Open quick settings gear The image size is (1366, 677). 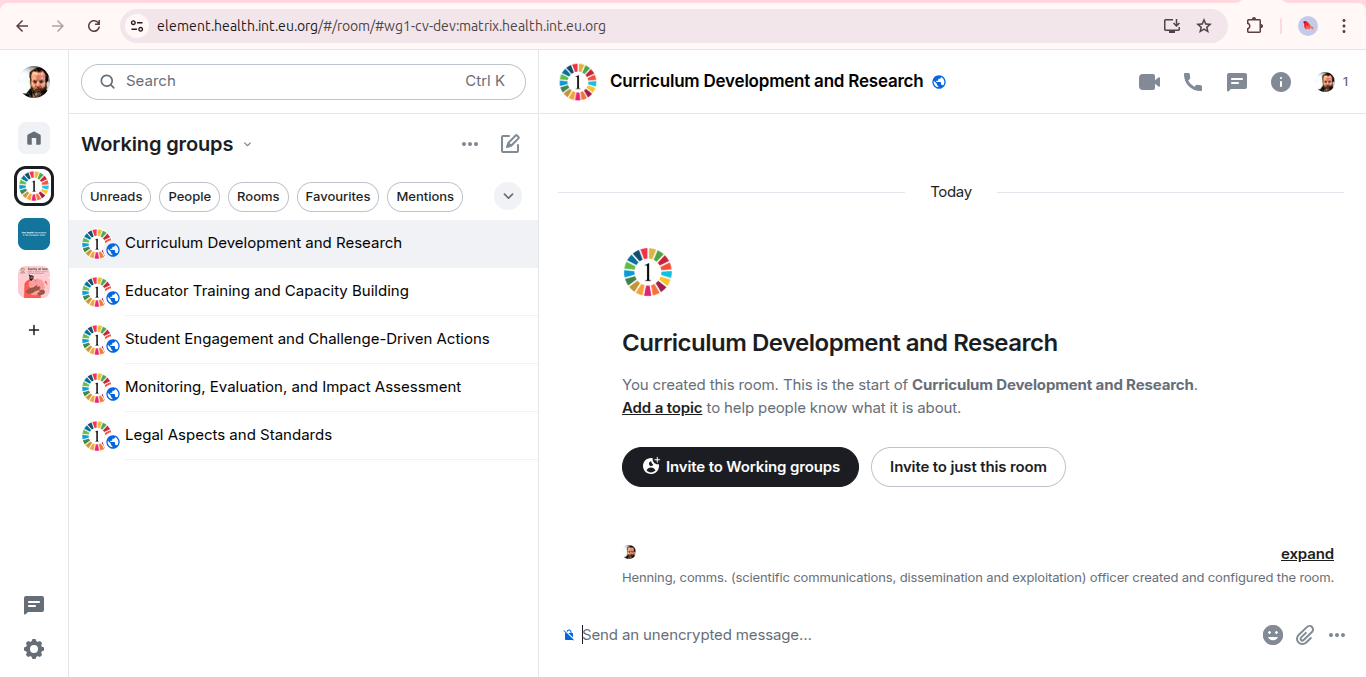click(34, 649)
